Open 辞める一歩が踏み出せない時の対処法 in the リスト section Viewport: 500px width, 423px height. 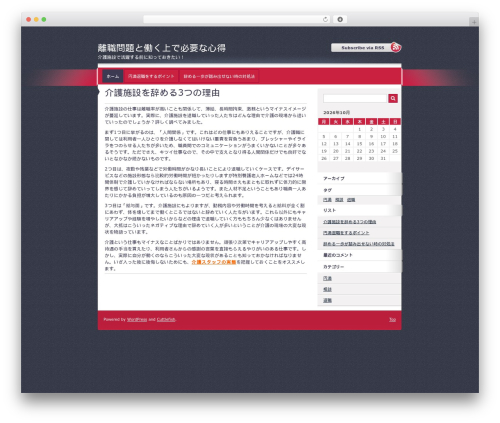coord(359,244)
